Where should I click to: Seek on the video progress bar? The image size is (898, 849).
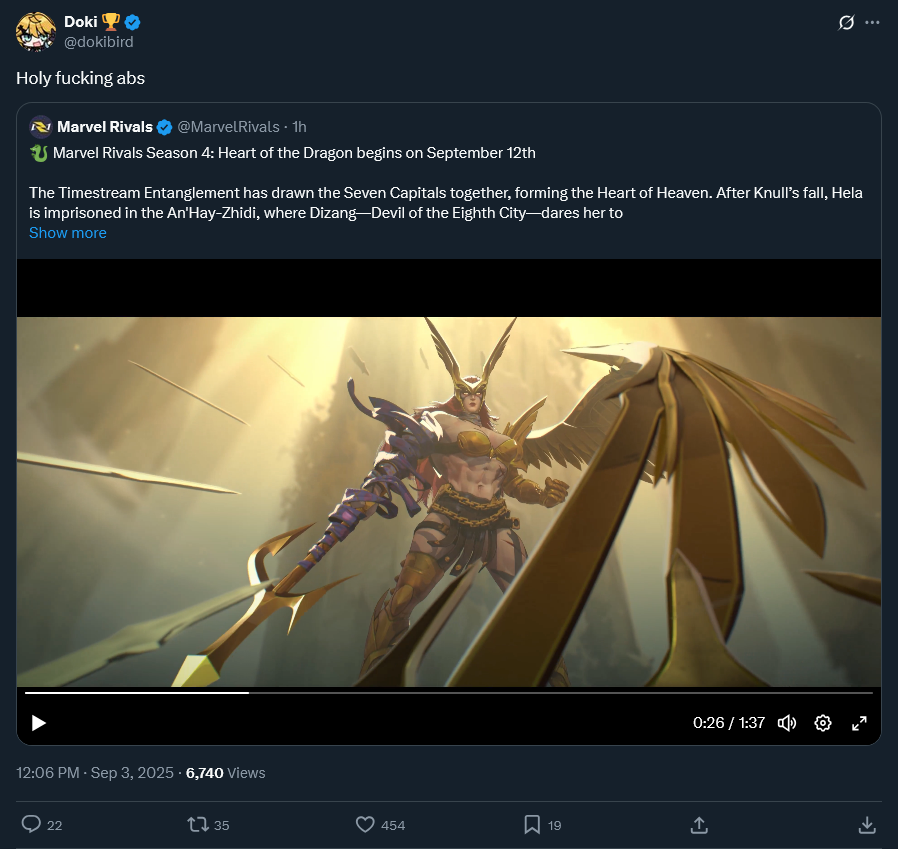449,693
